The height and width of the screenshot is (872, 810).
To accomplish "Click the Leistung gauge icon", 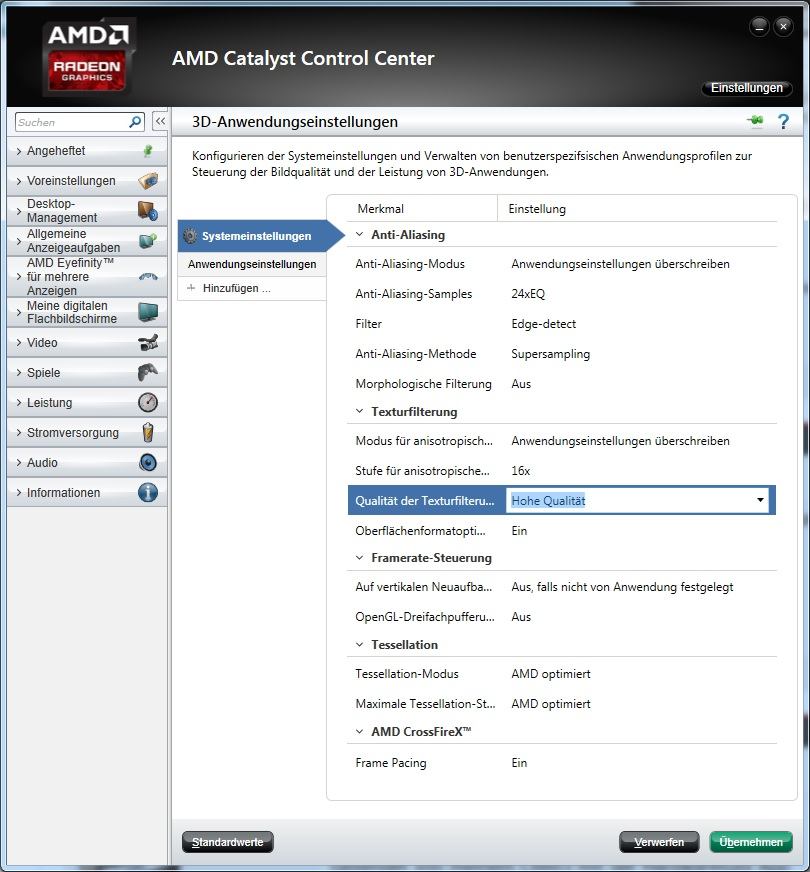I will (x=148, y=403).
